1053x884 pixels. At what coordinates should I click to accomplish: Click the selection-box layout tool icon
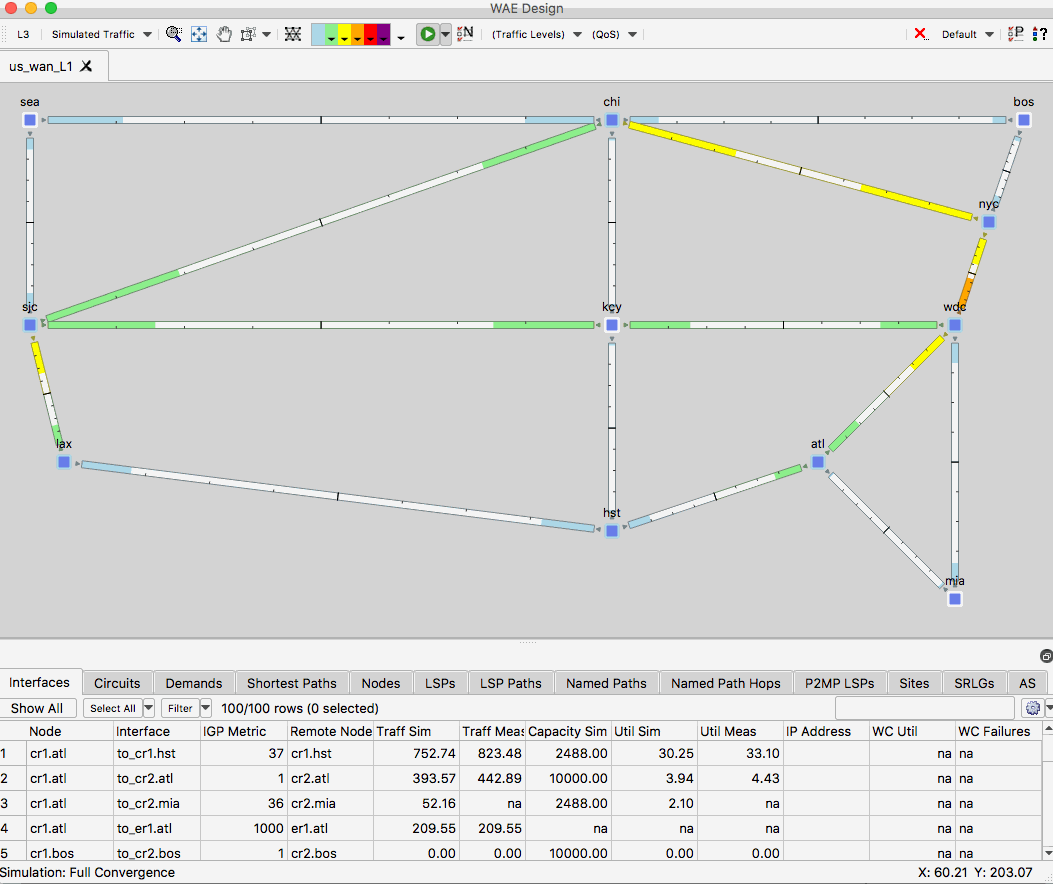pos(248,34)
